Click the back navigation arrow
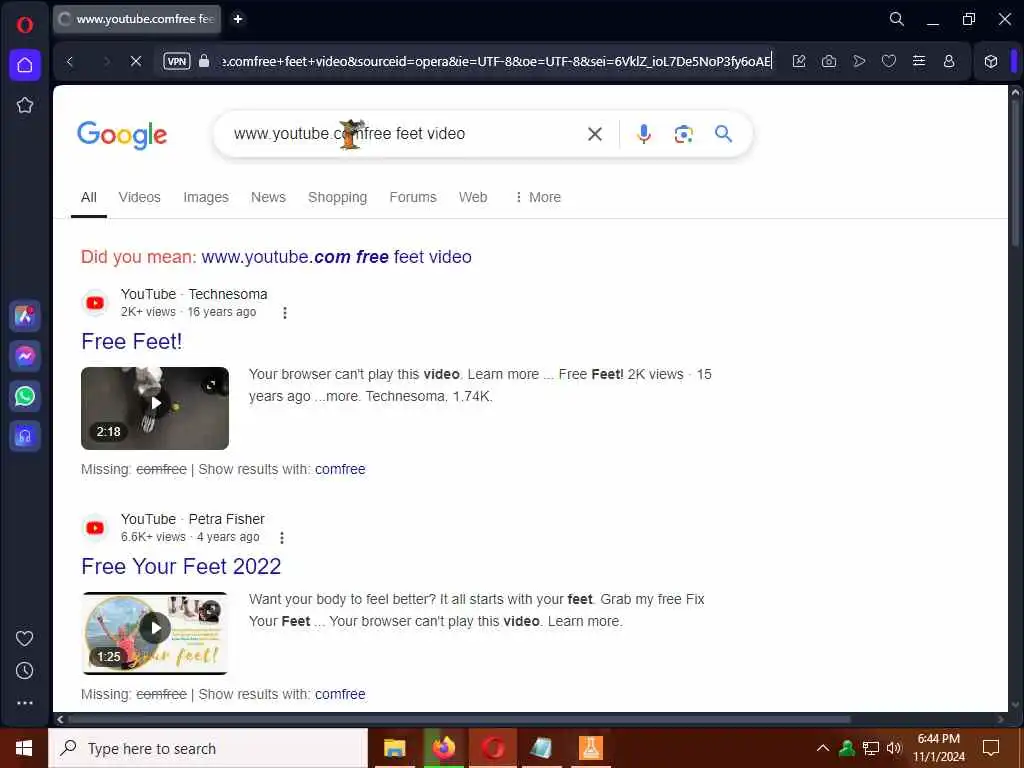 (x=70, y=61)
